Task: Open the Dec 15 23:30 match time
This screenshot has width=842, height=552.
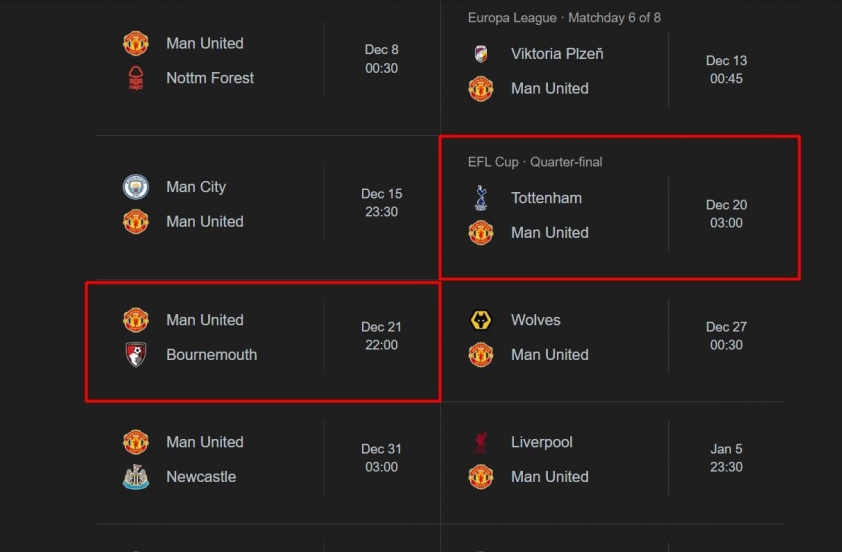Action: (381, 203)
